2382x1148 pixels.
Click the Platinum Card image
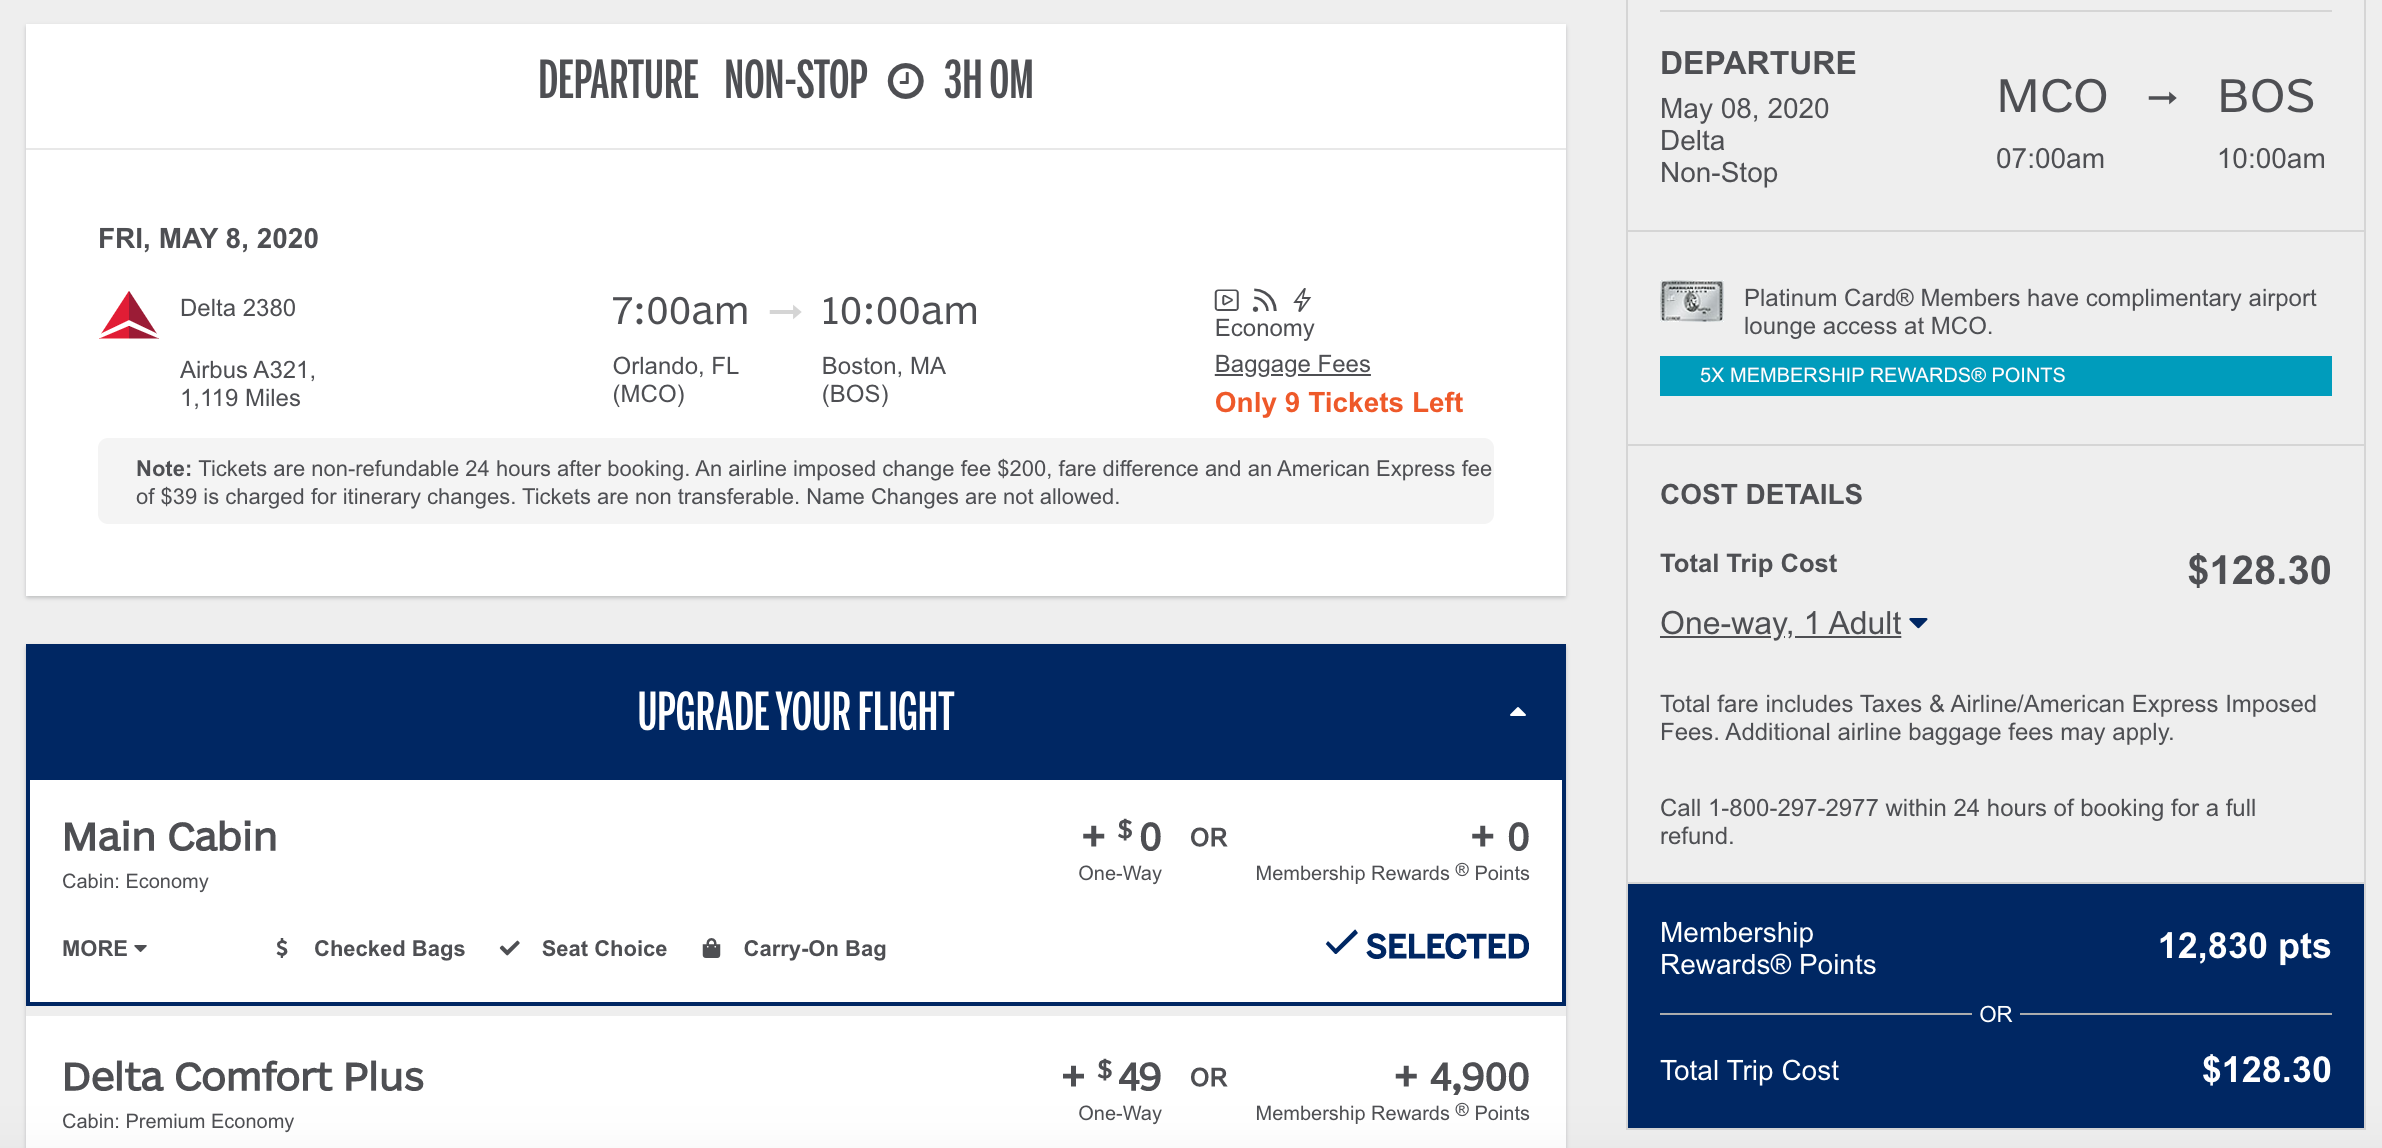[x=1691, y=301]
